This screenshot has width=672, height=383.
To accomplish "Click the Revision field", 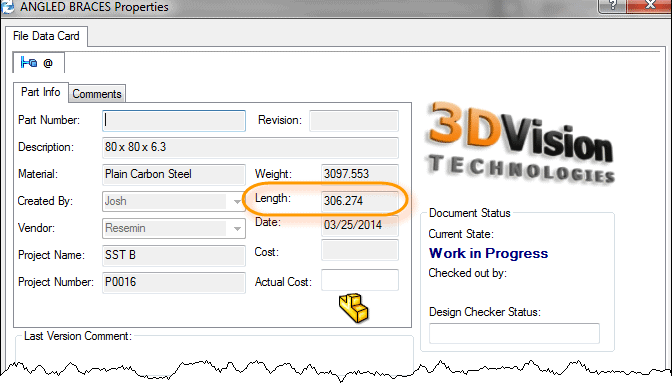I will click(x=354, y=120).
